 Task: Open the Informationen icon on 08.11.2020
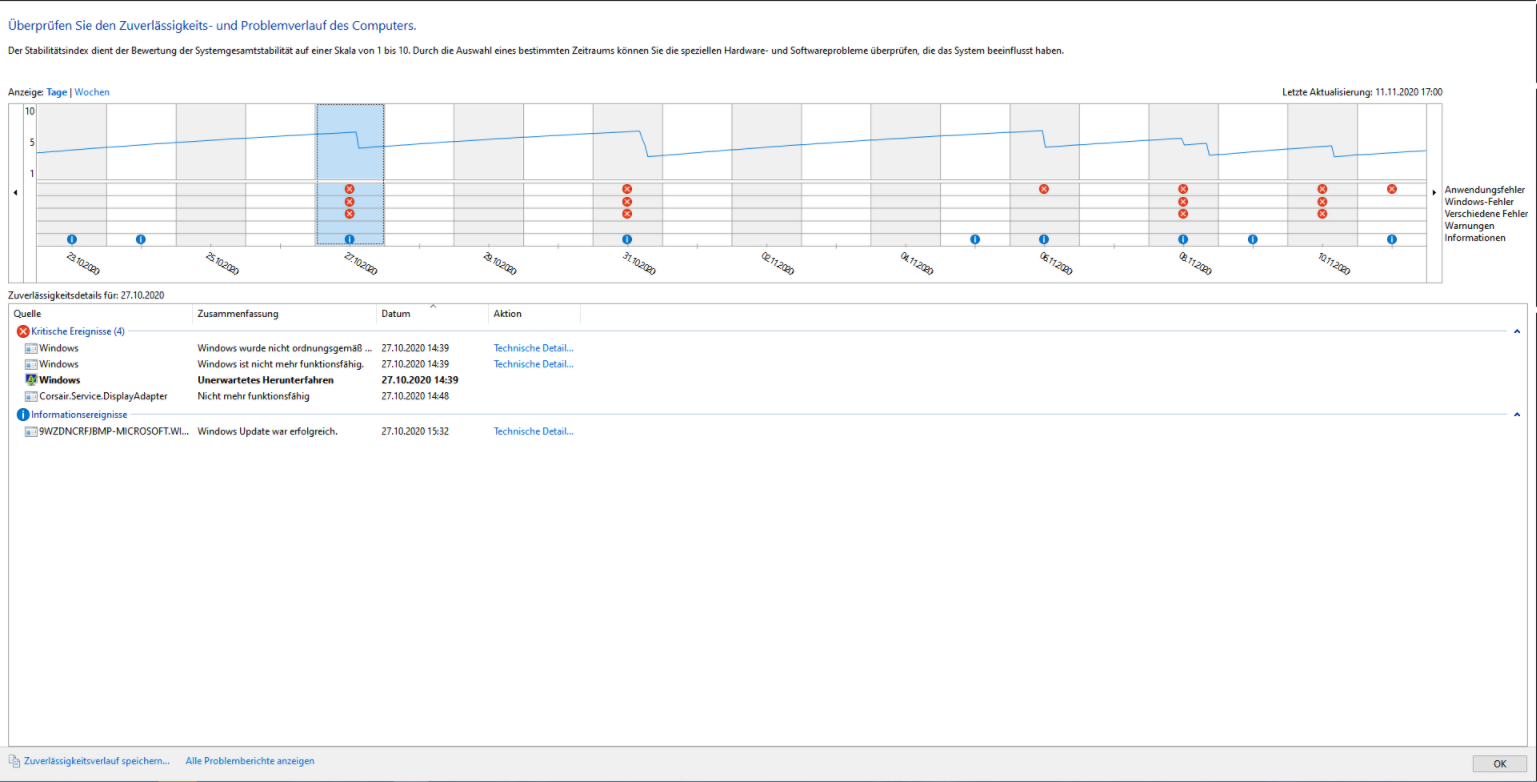(1183, 239)
